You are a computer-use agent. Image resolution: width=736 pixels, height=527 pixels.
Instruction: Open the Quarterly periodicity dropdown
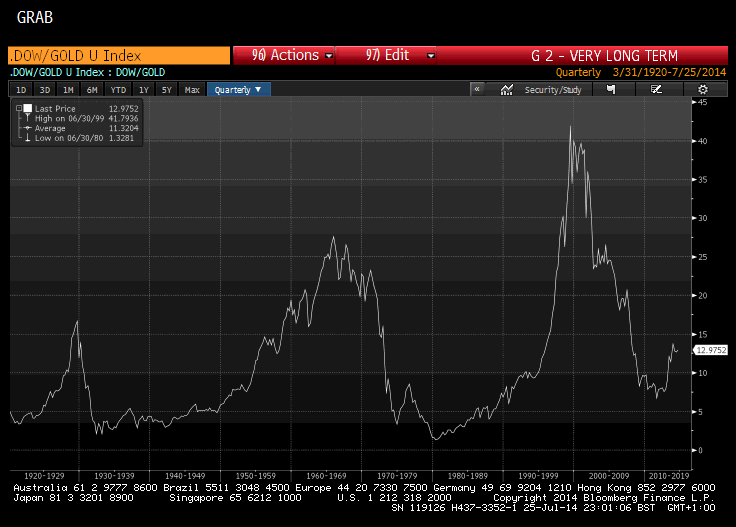click(238, 90)
